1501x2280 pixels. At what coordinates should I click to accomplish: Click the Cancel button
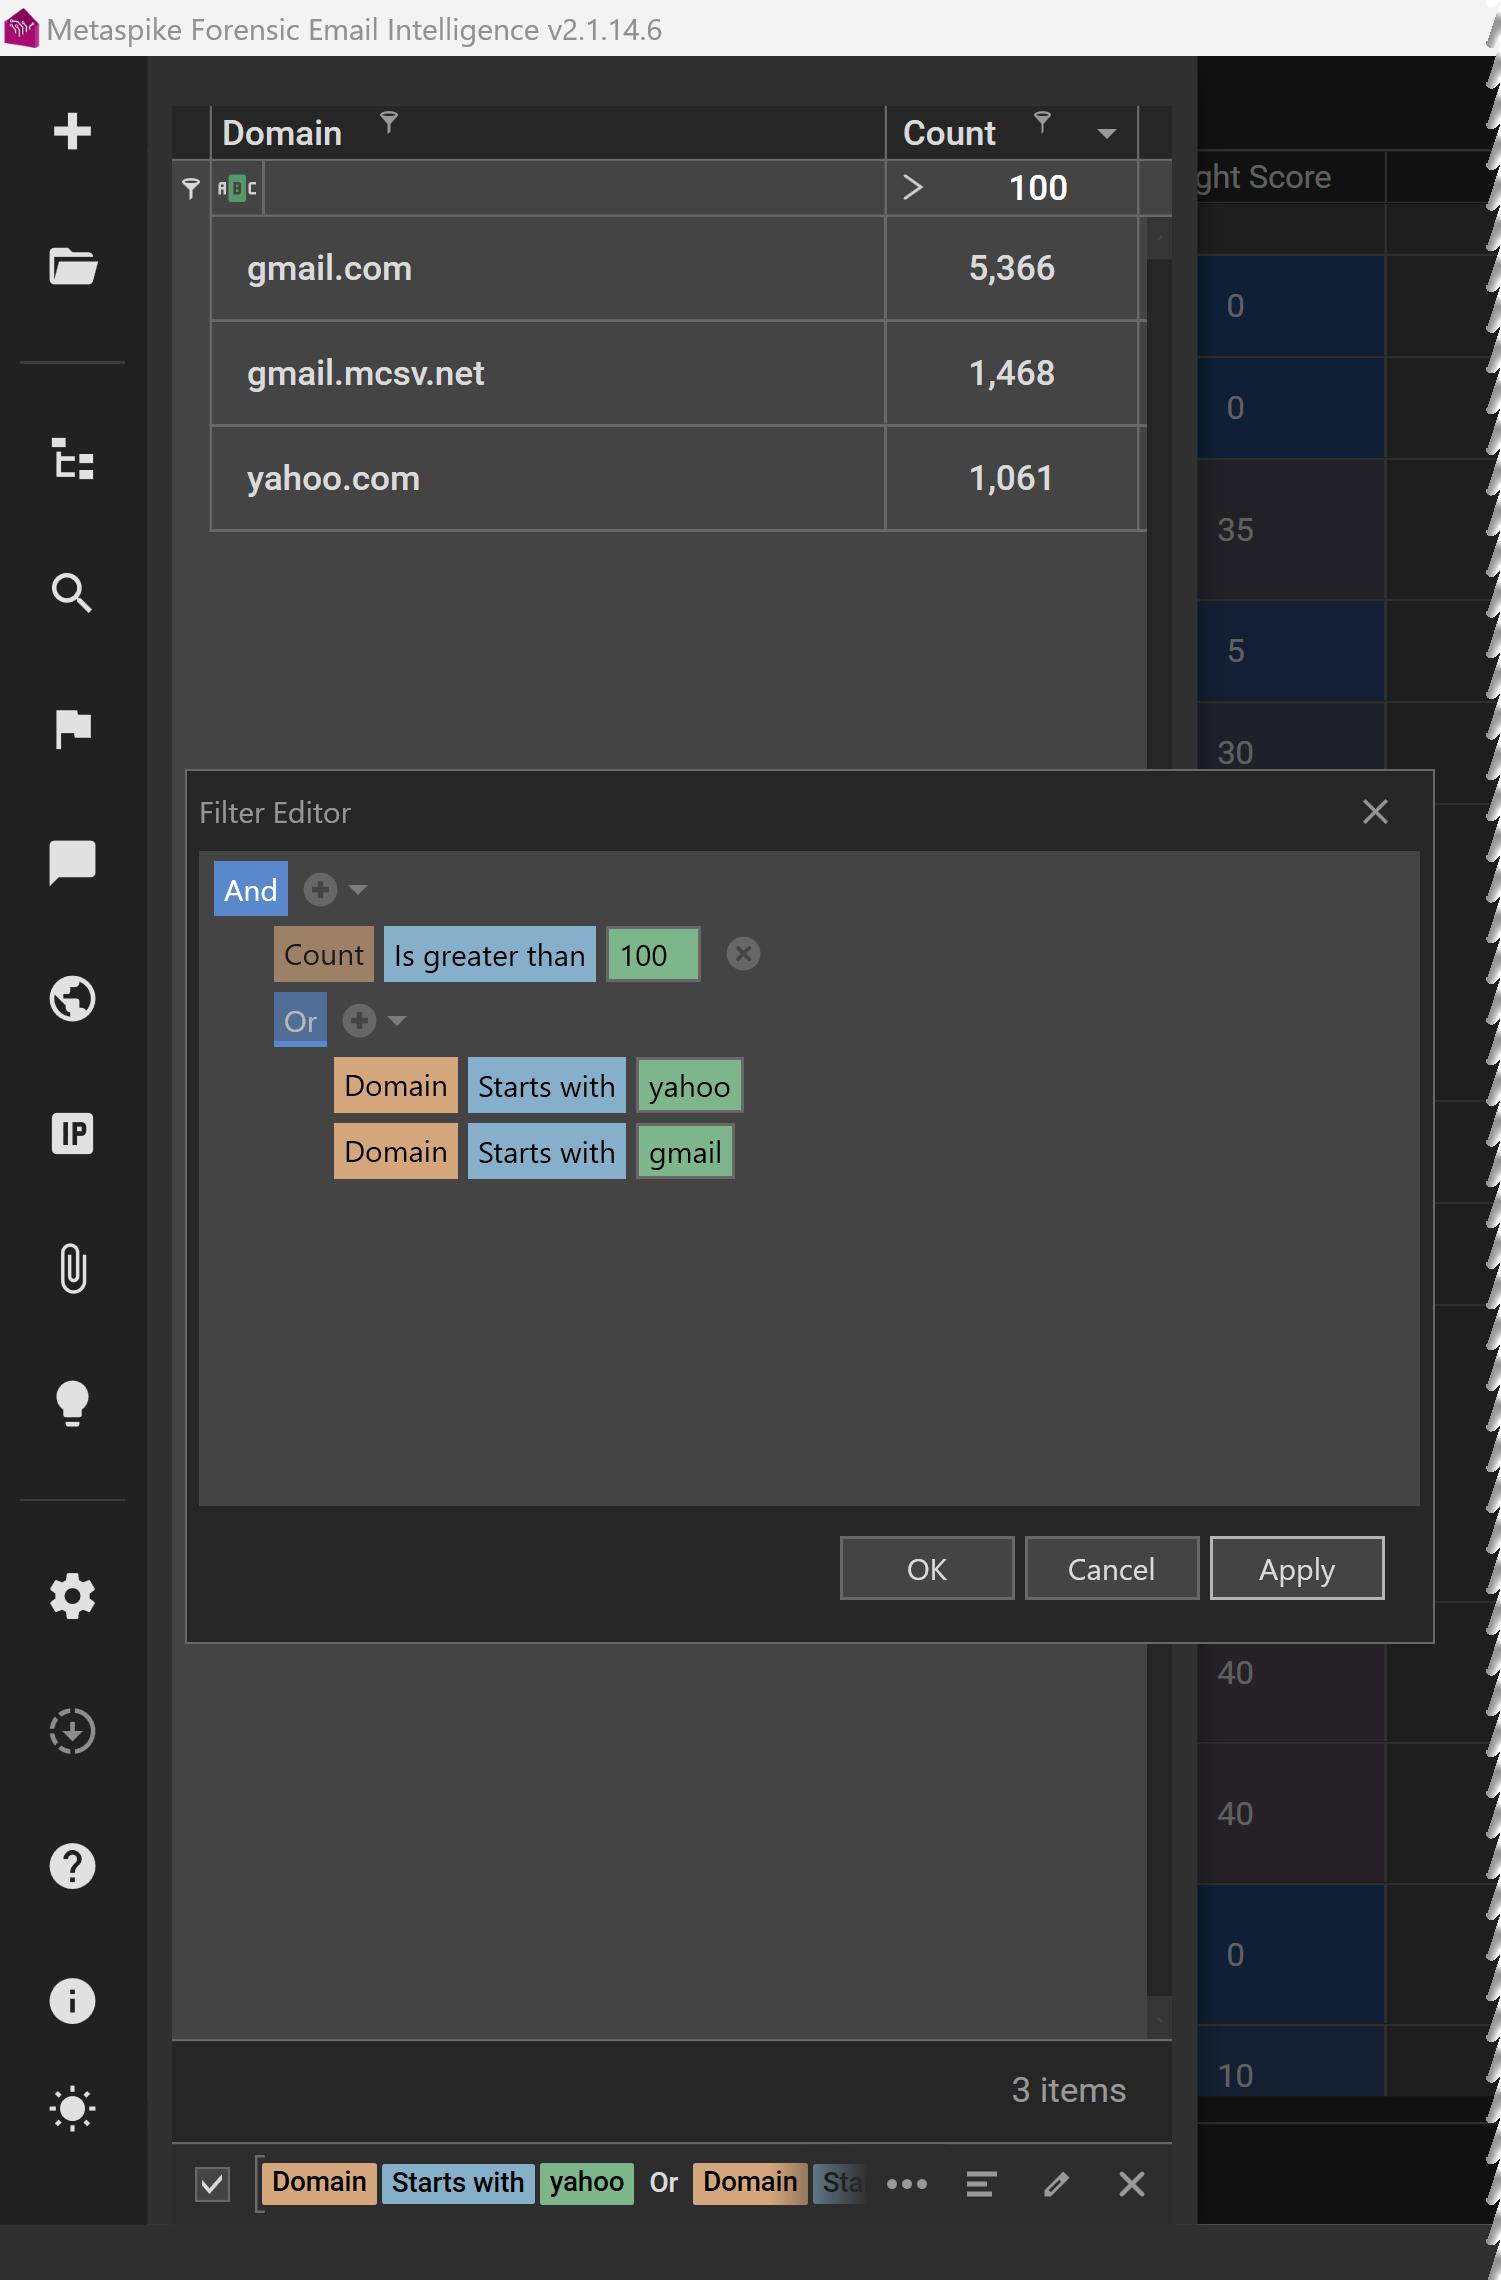(1111, 1568)
